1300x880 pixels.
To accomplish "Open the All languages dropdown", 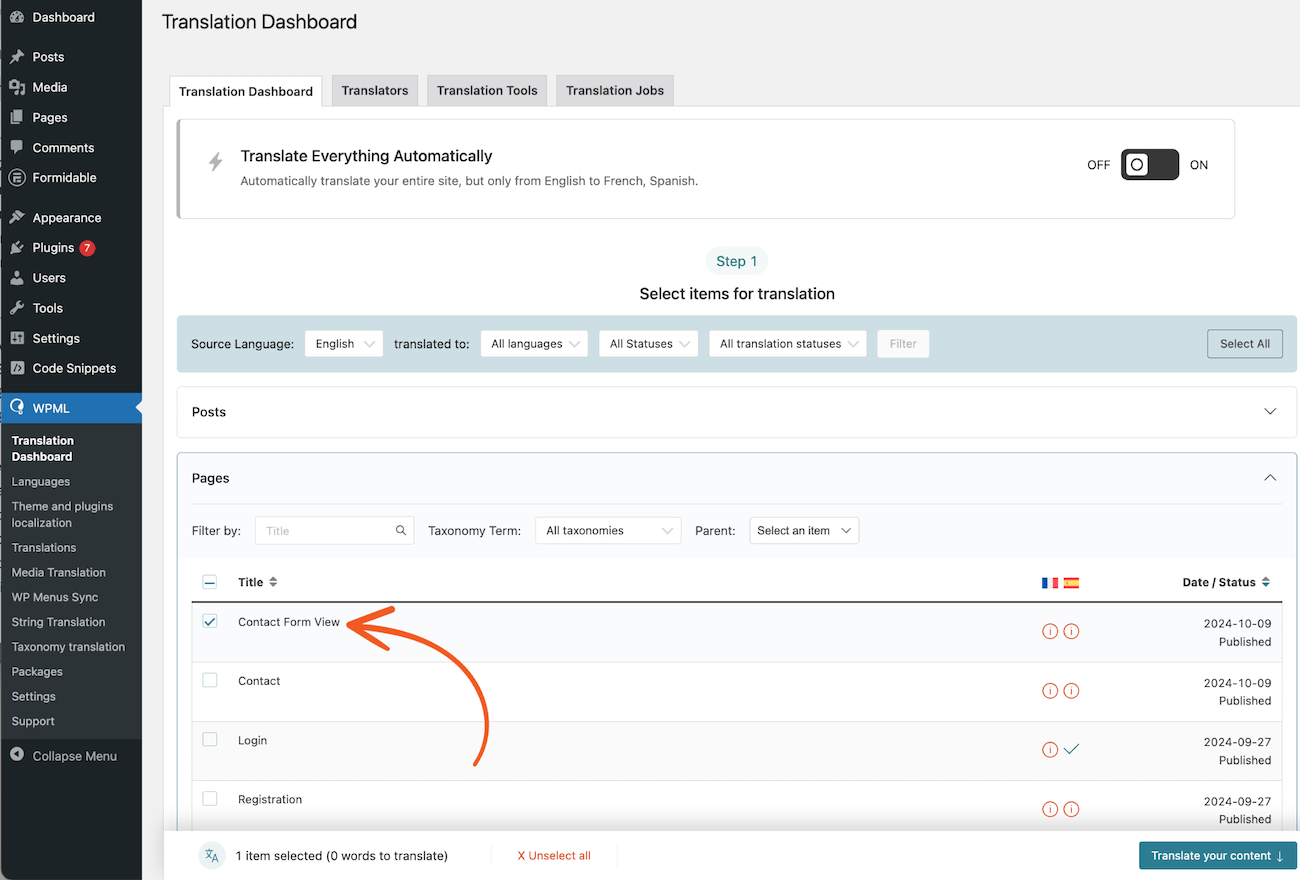I will click(x=533, y=344).
